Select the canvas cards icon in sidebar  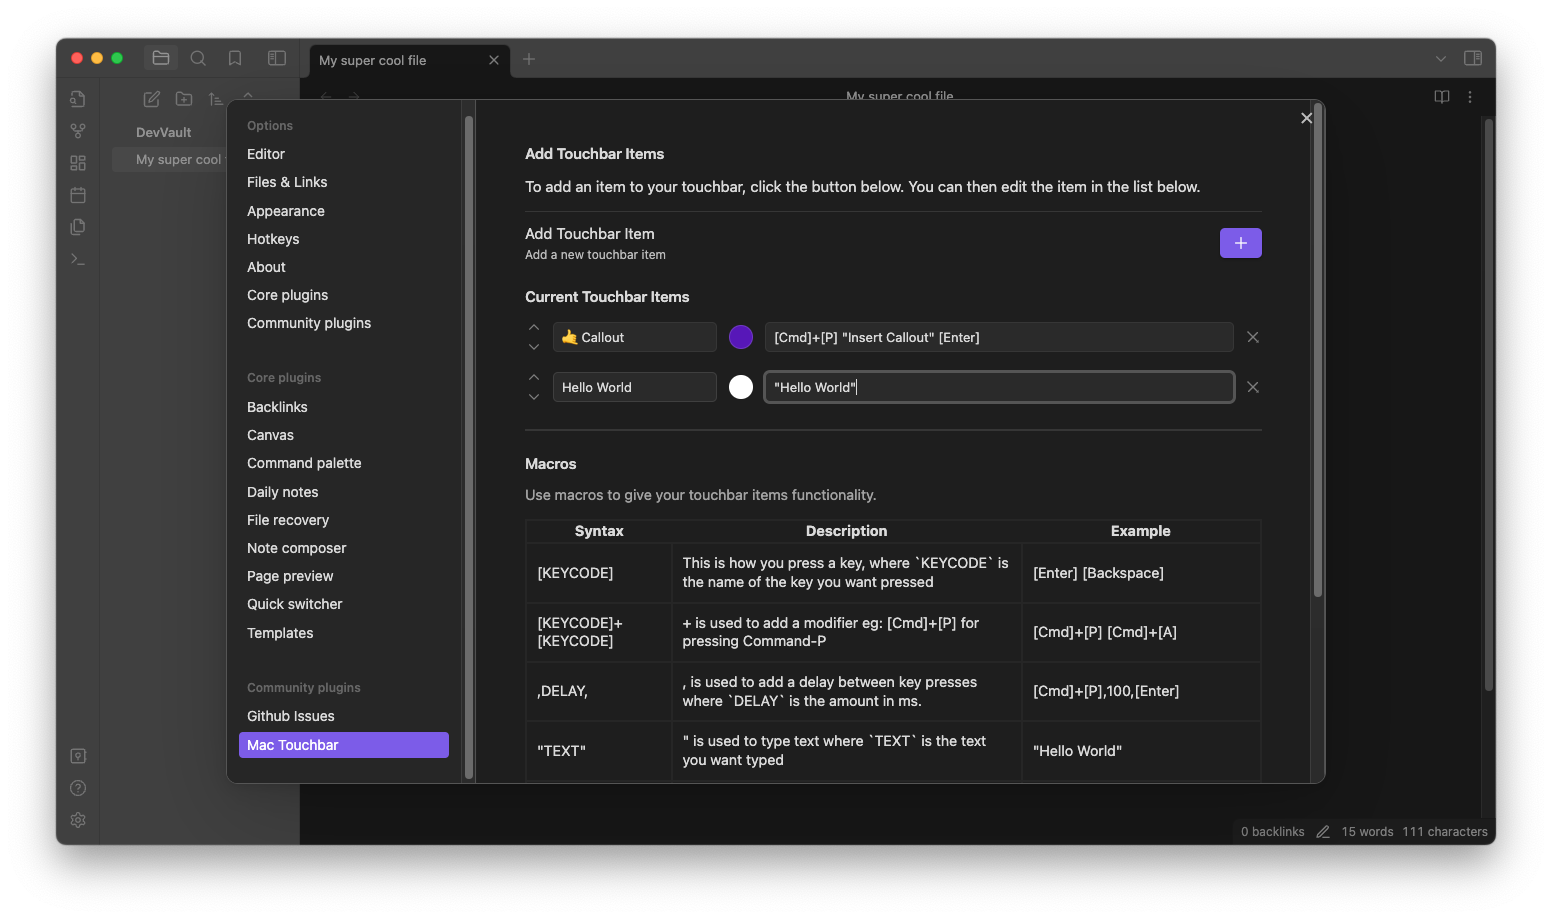78,162
